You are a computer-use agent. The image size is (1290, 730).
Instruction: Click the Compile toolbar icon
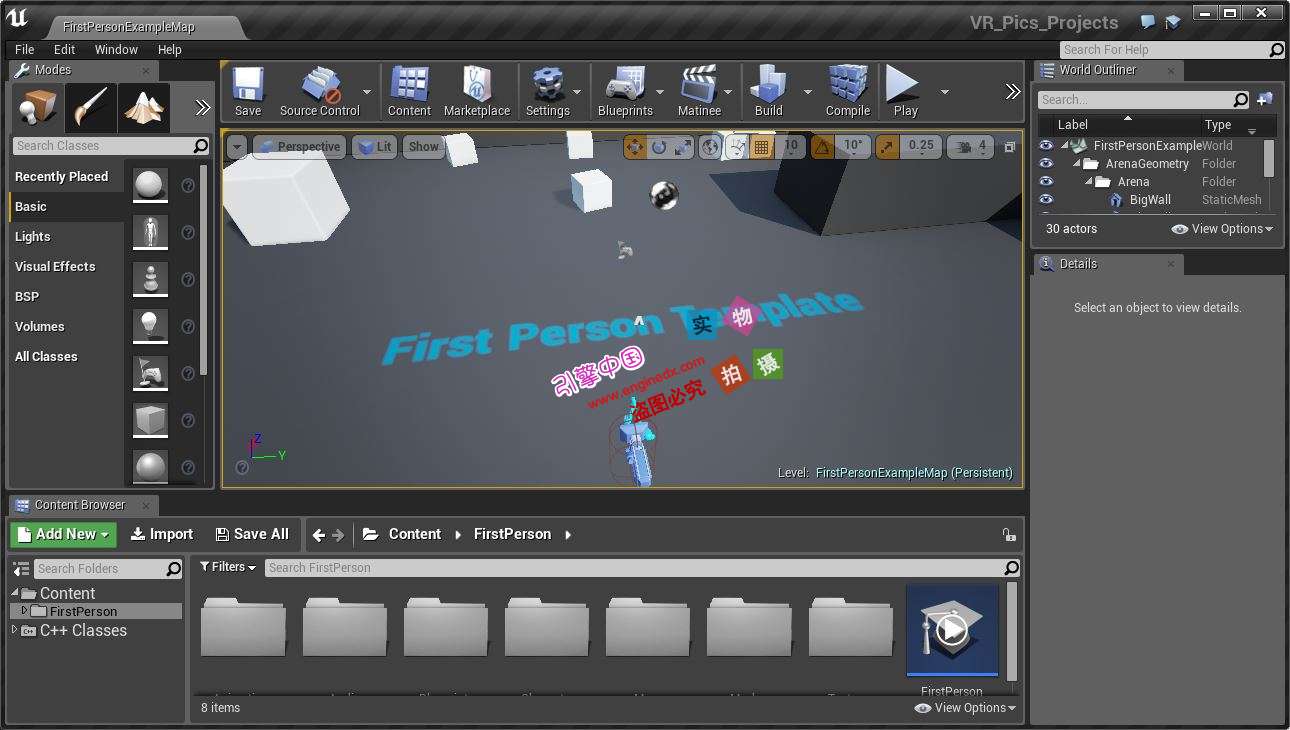click(848, 92)
